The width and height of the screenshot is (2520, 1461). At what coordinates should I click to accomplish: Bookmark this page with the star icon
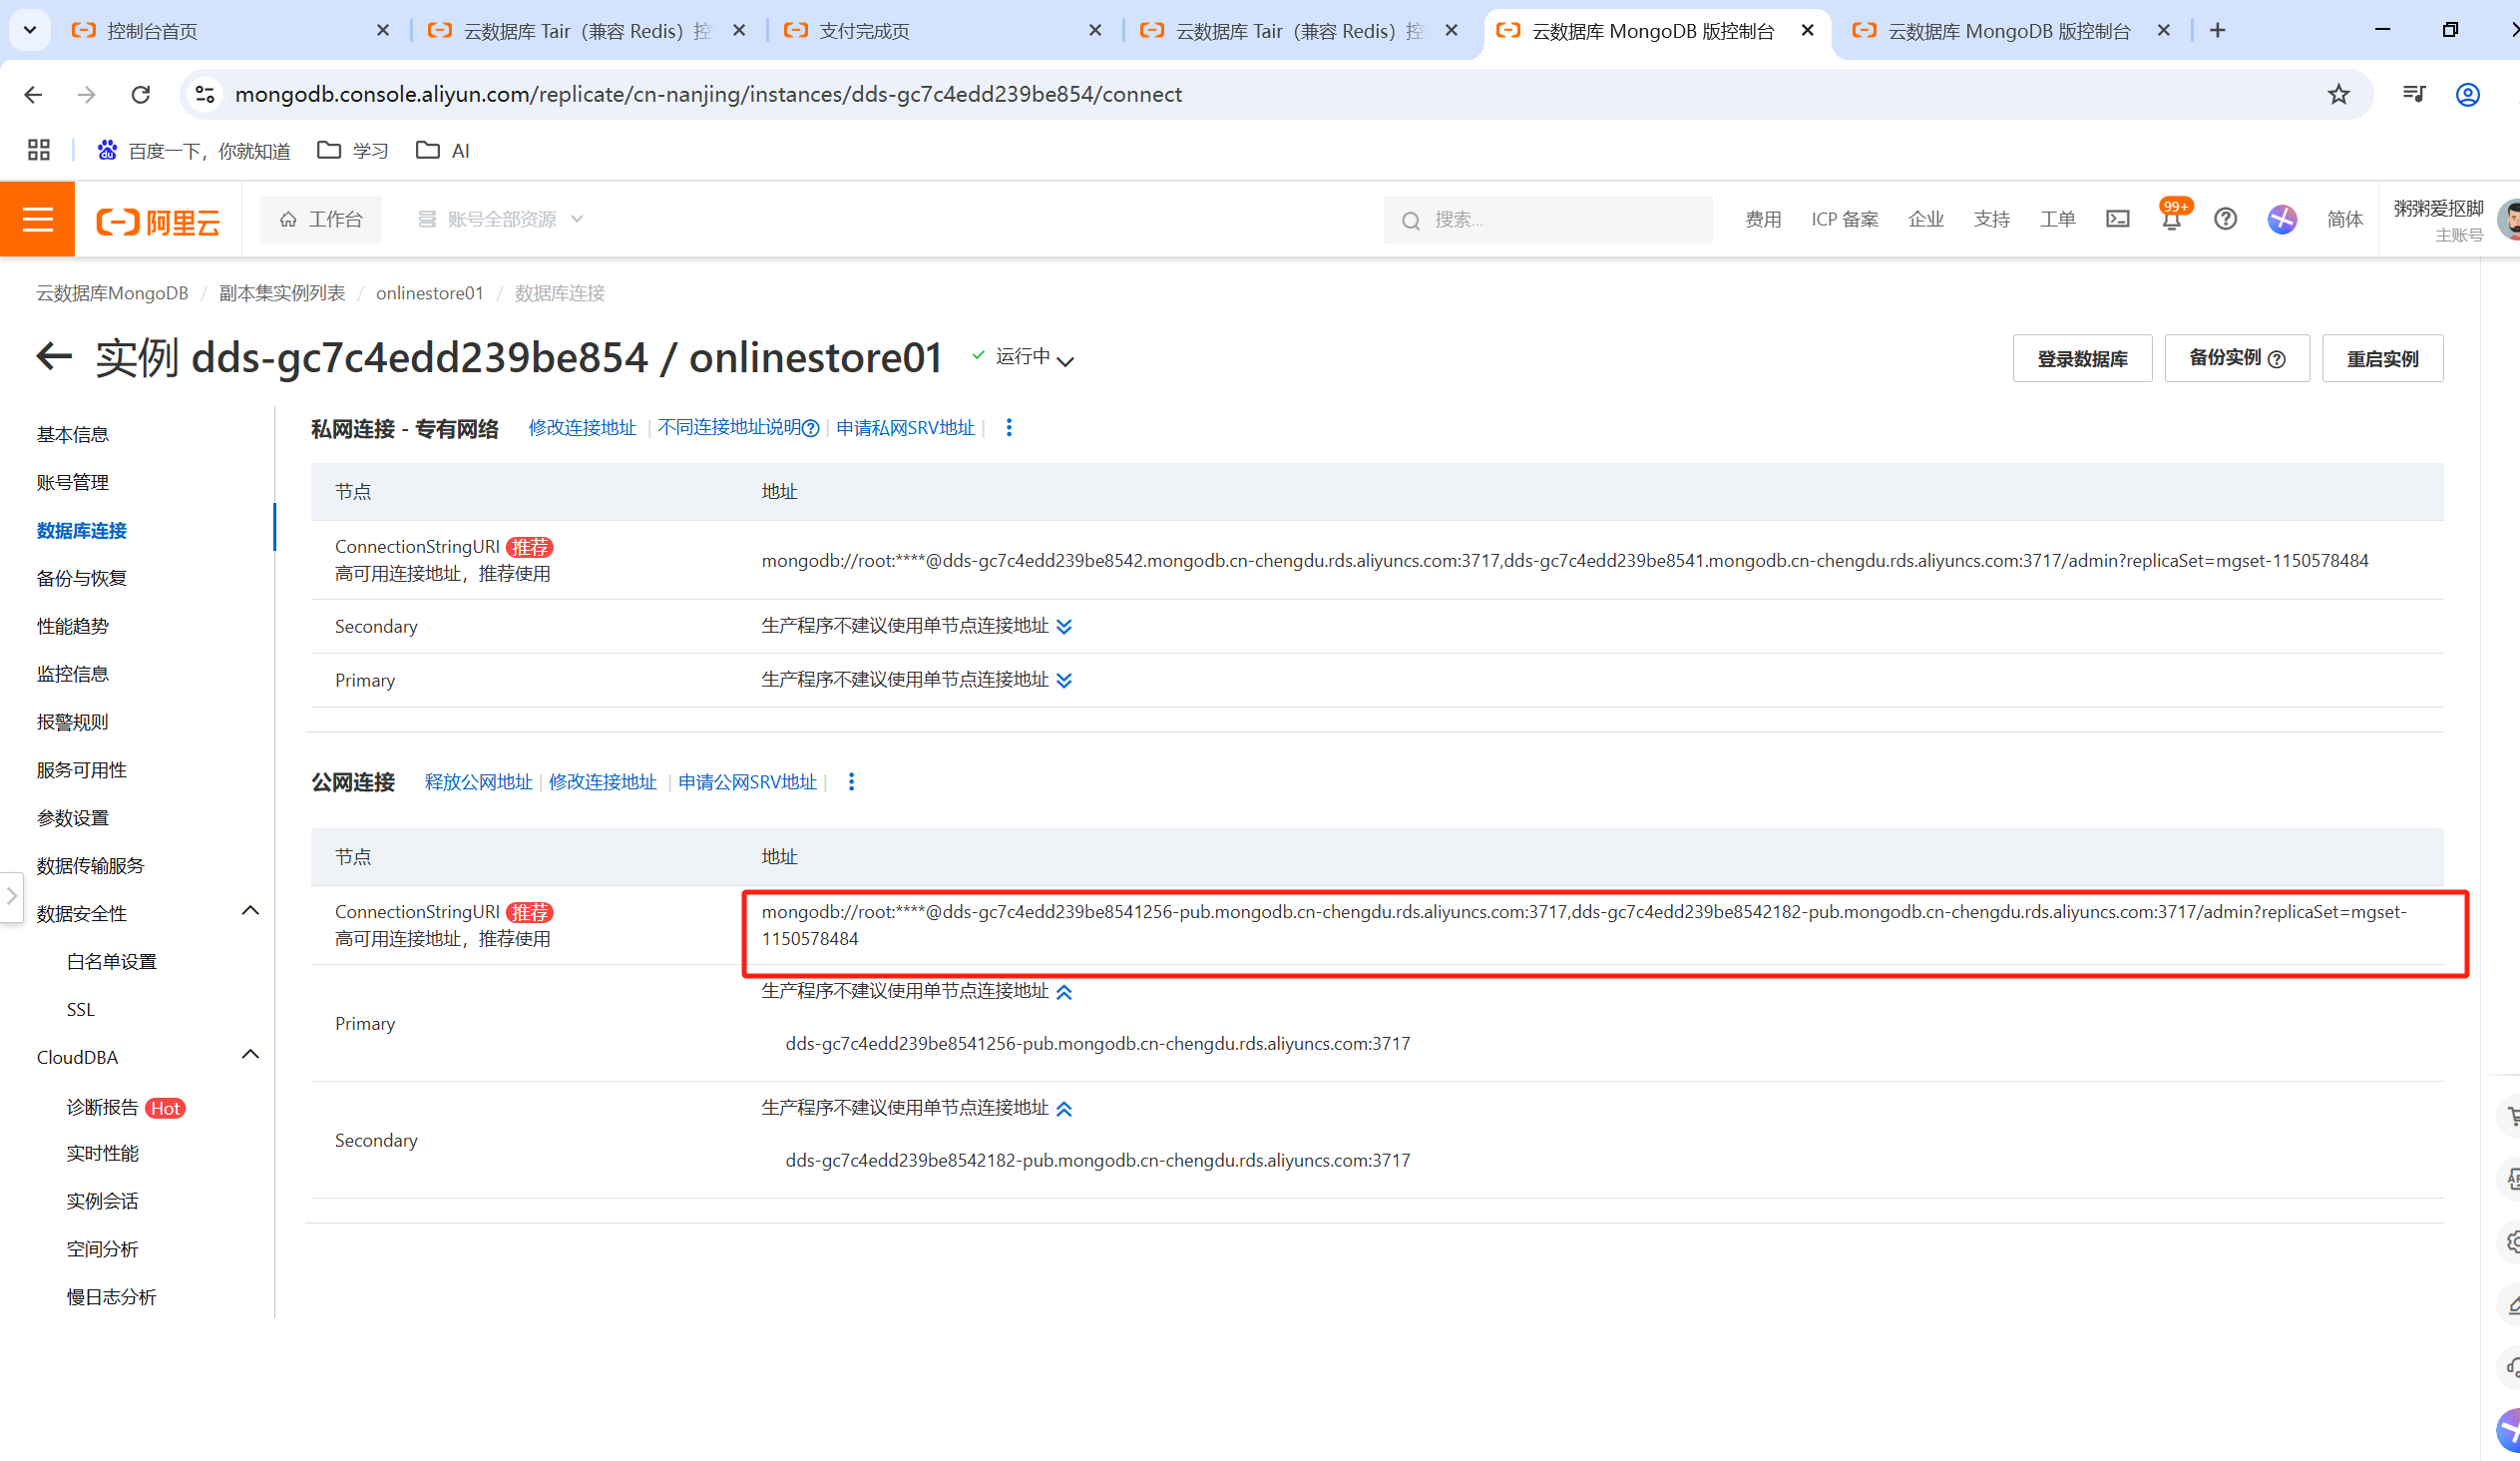pyautogui.click(x=2338, y=94)
